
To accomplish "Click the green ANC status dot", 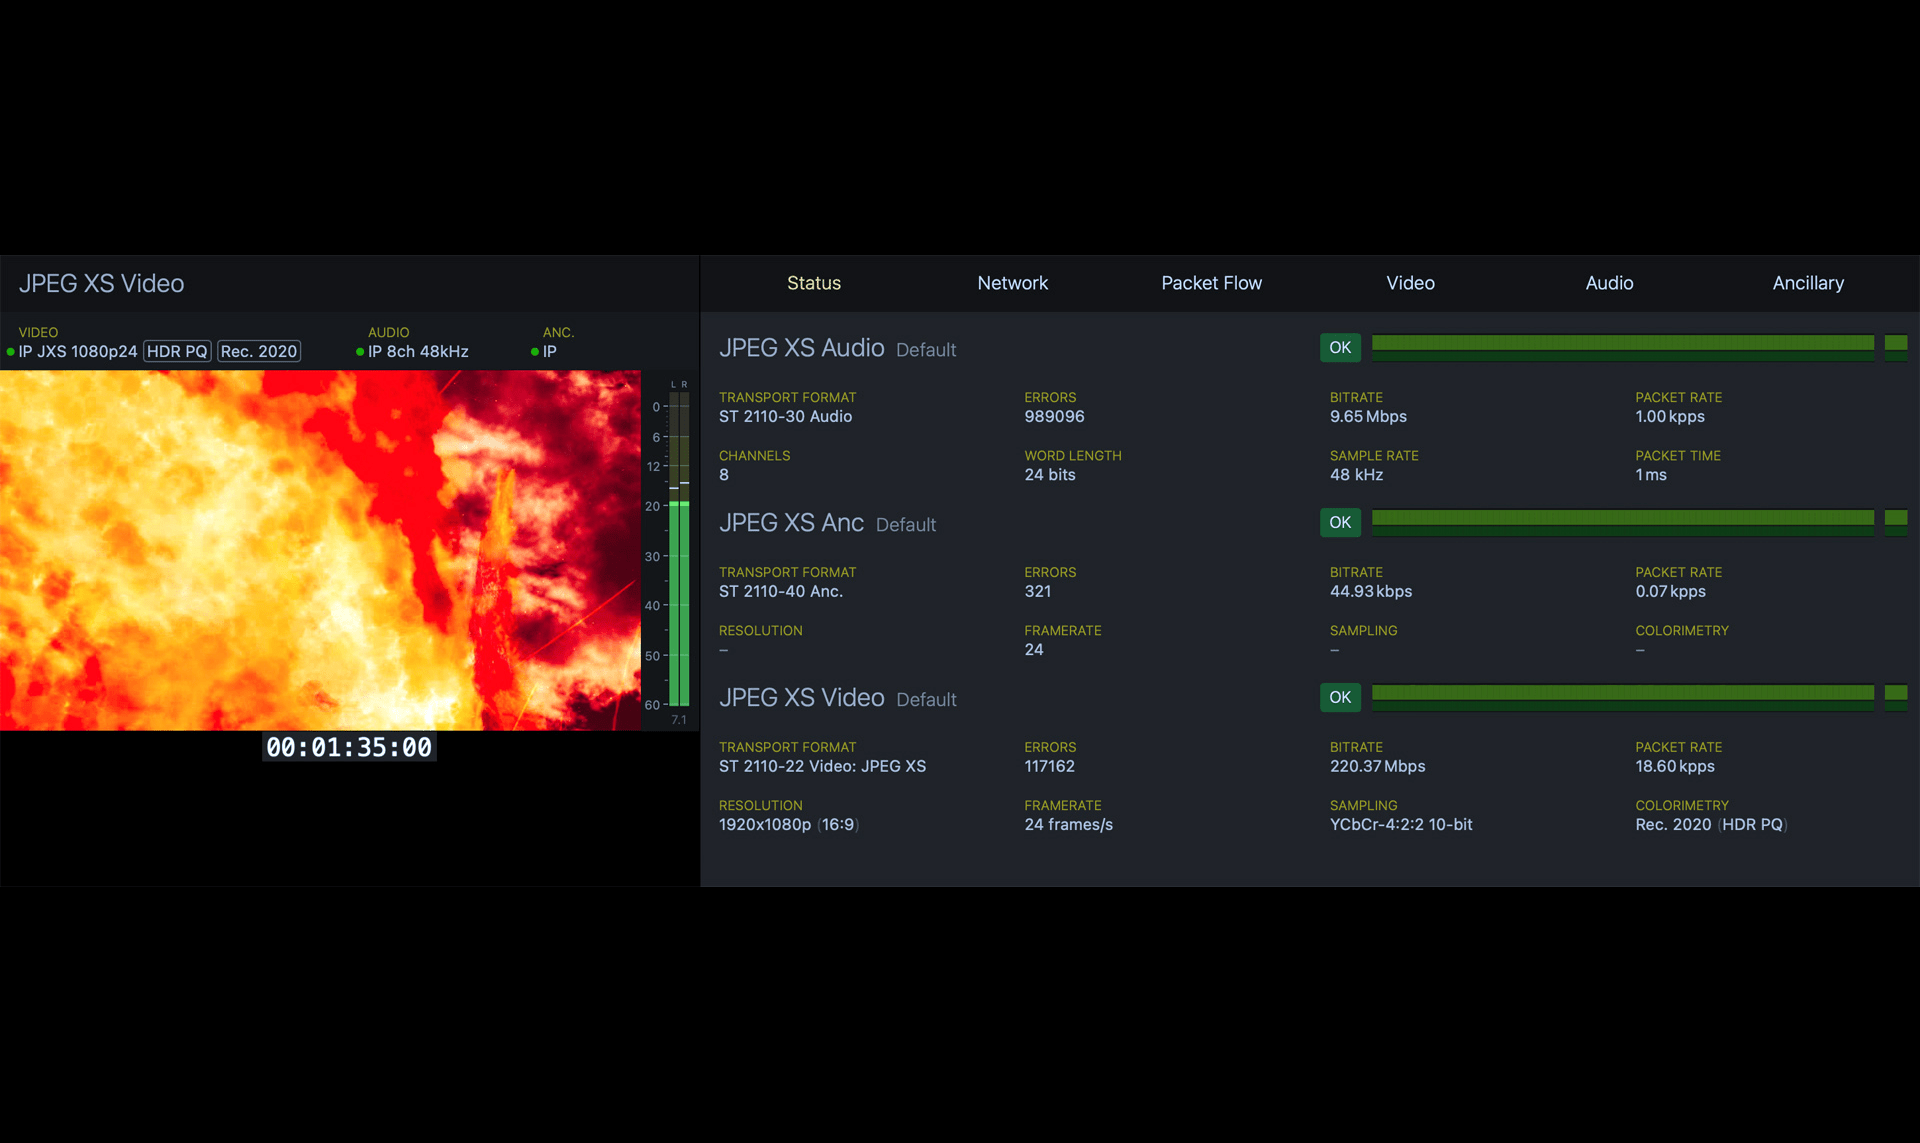I will (535, 352).
